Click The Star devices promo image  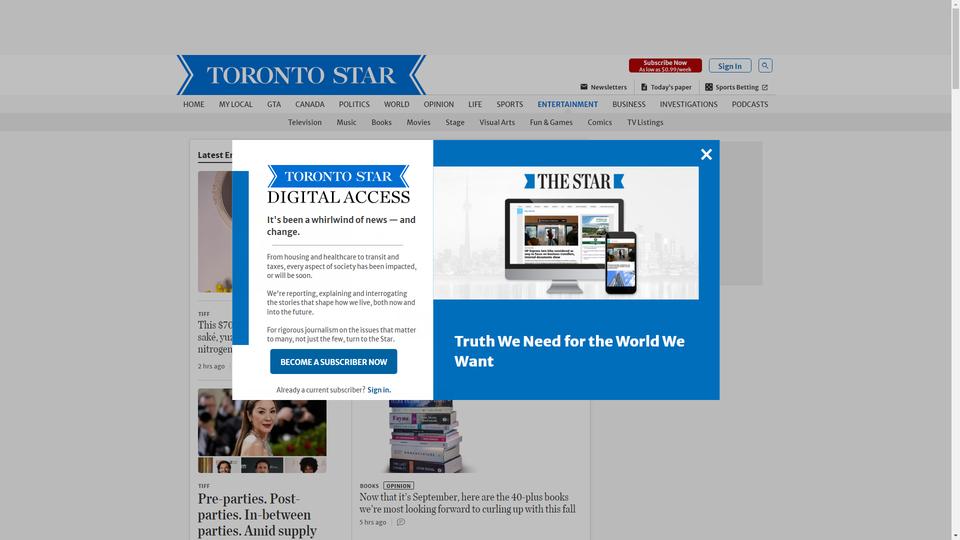pyautogui.click(x=566, y=233)
